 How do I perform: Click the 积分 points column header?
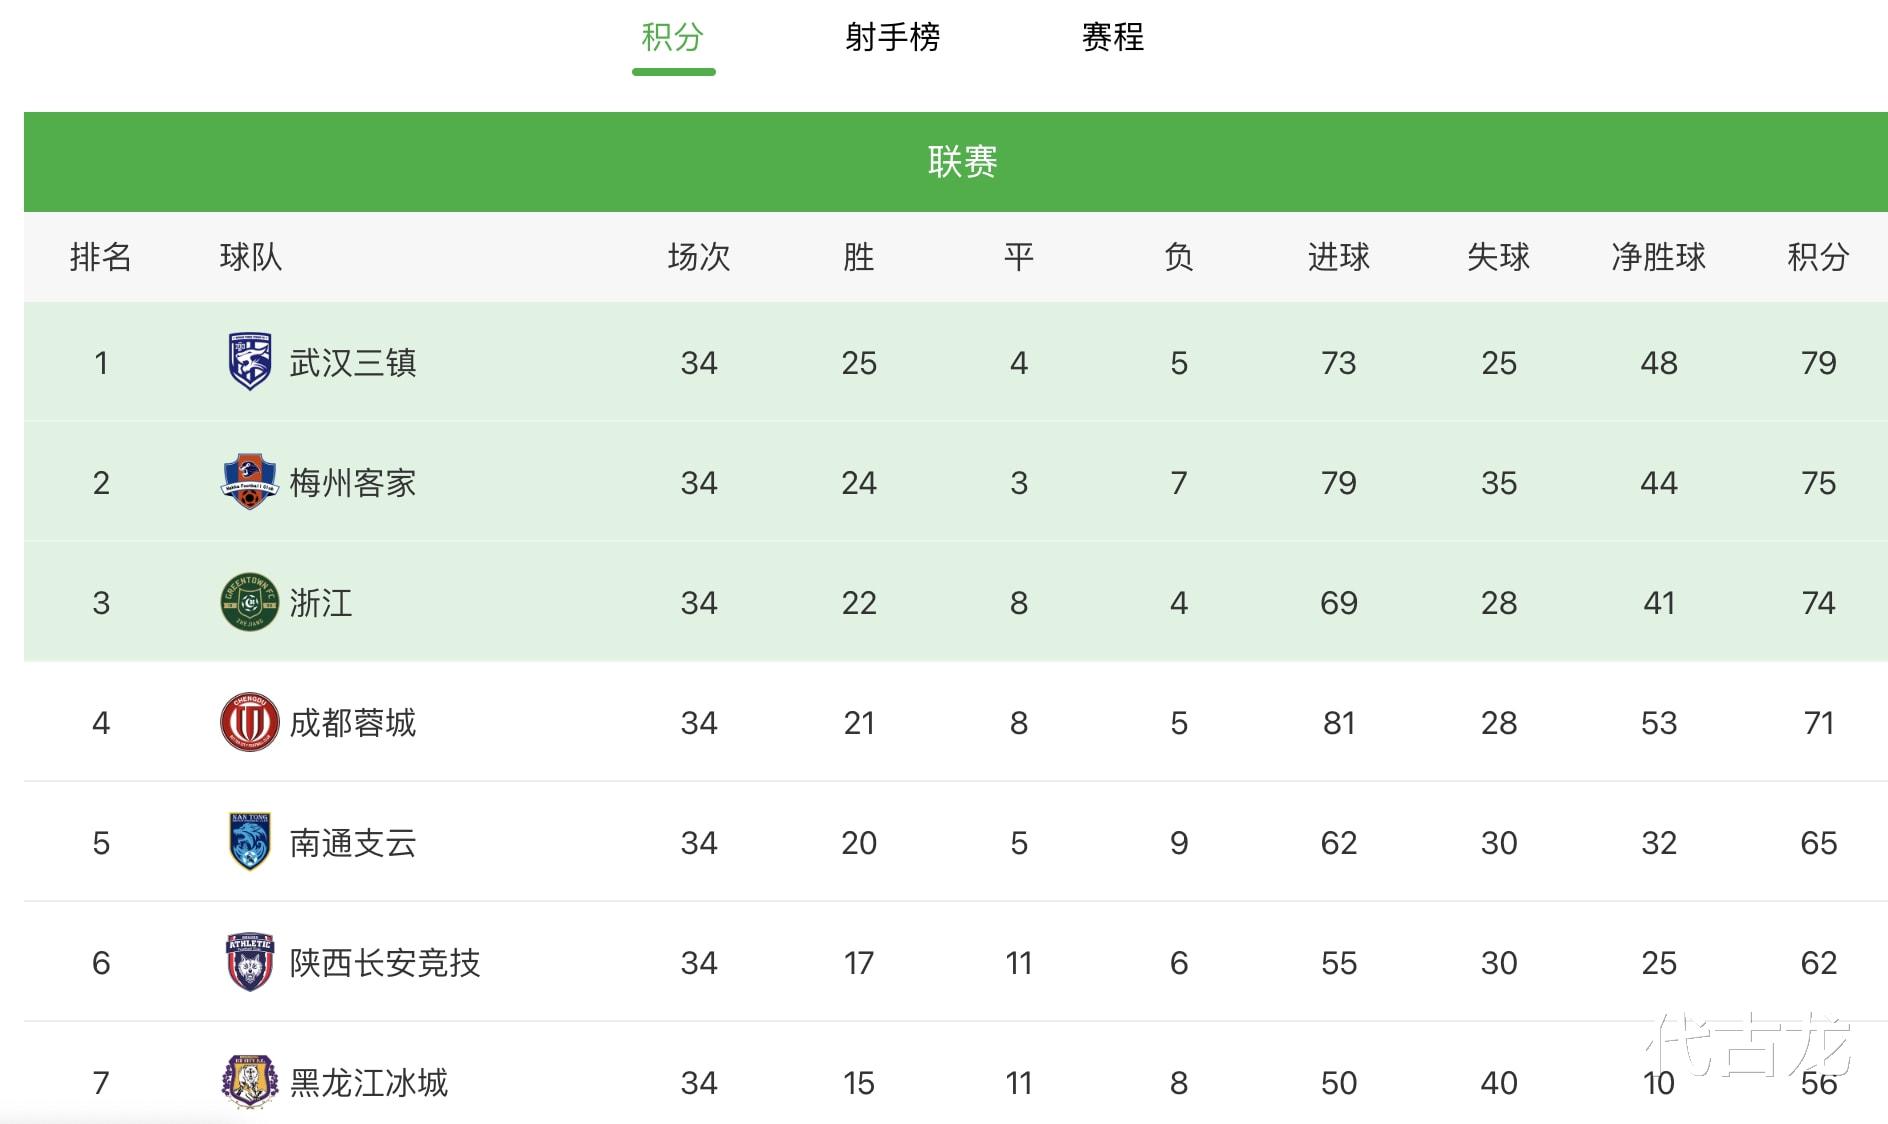pos(1818,257)
